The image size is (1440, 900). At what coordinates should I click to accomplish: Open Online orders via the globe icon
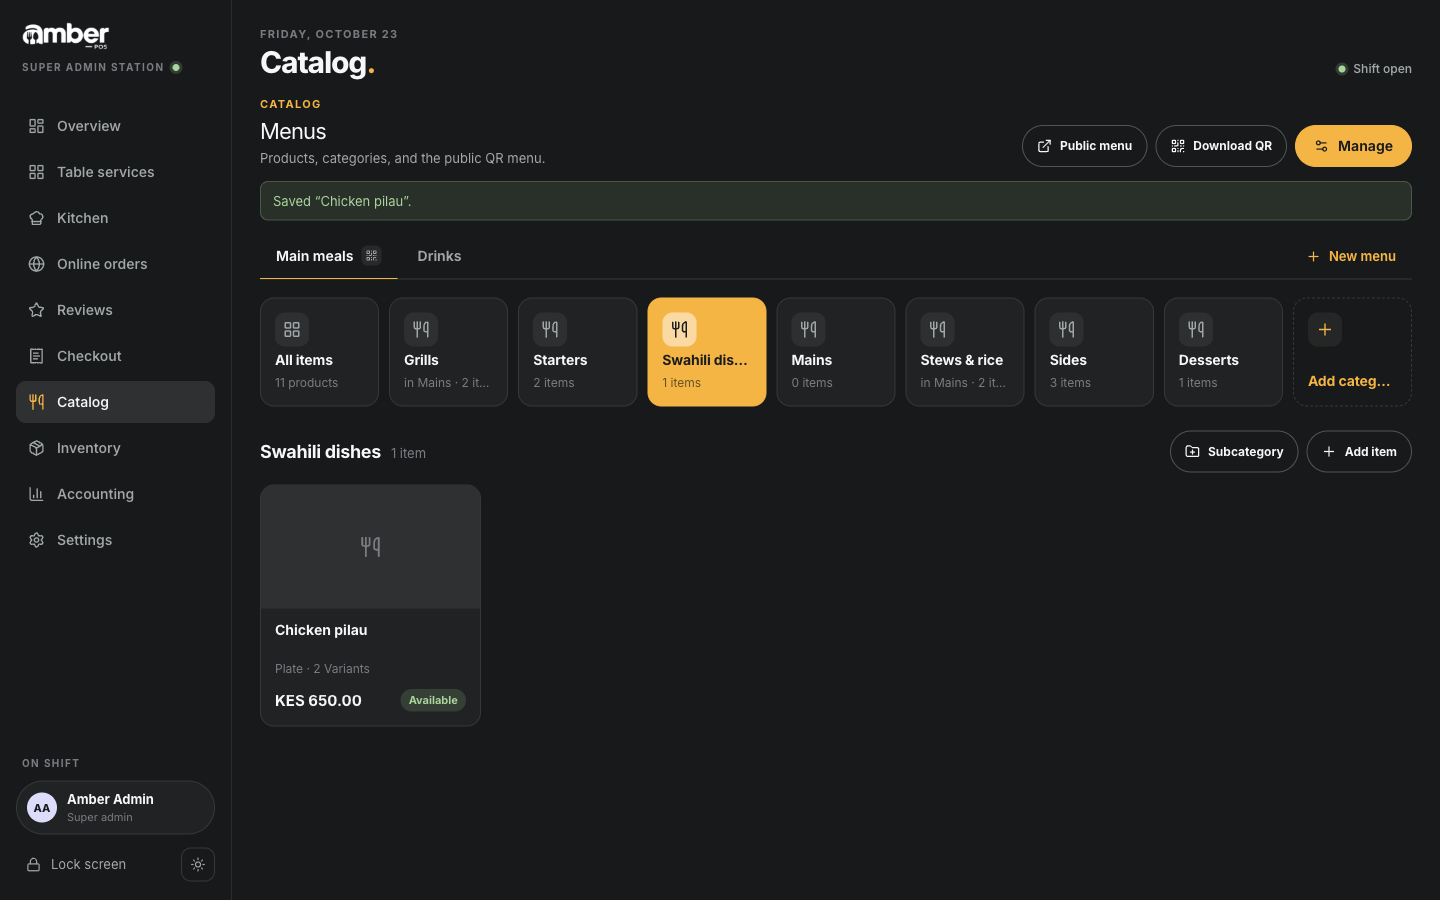tap(37, 264)
